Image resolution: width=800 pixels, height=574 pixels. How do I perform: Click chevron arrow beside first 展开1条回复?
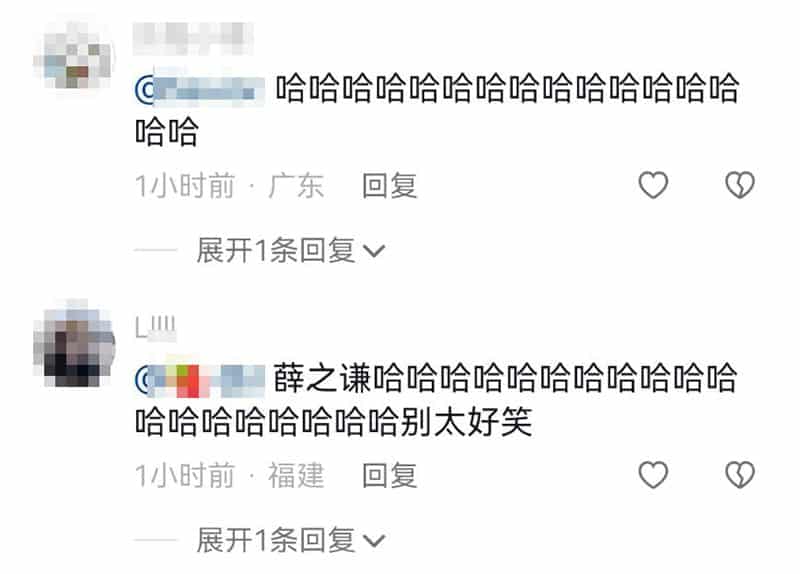373,251
